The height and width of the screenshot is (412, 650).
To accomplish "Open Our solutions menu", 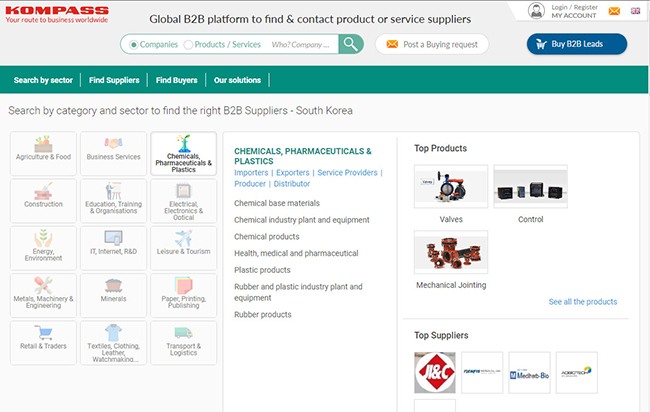I will [238, 80].
